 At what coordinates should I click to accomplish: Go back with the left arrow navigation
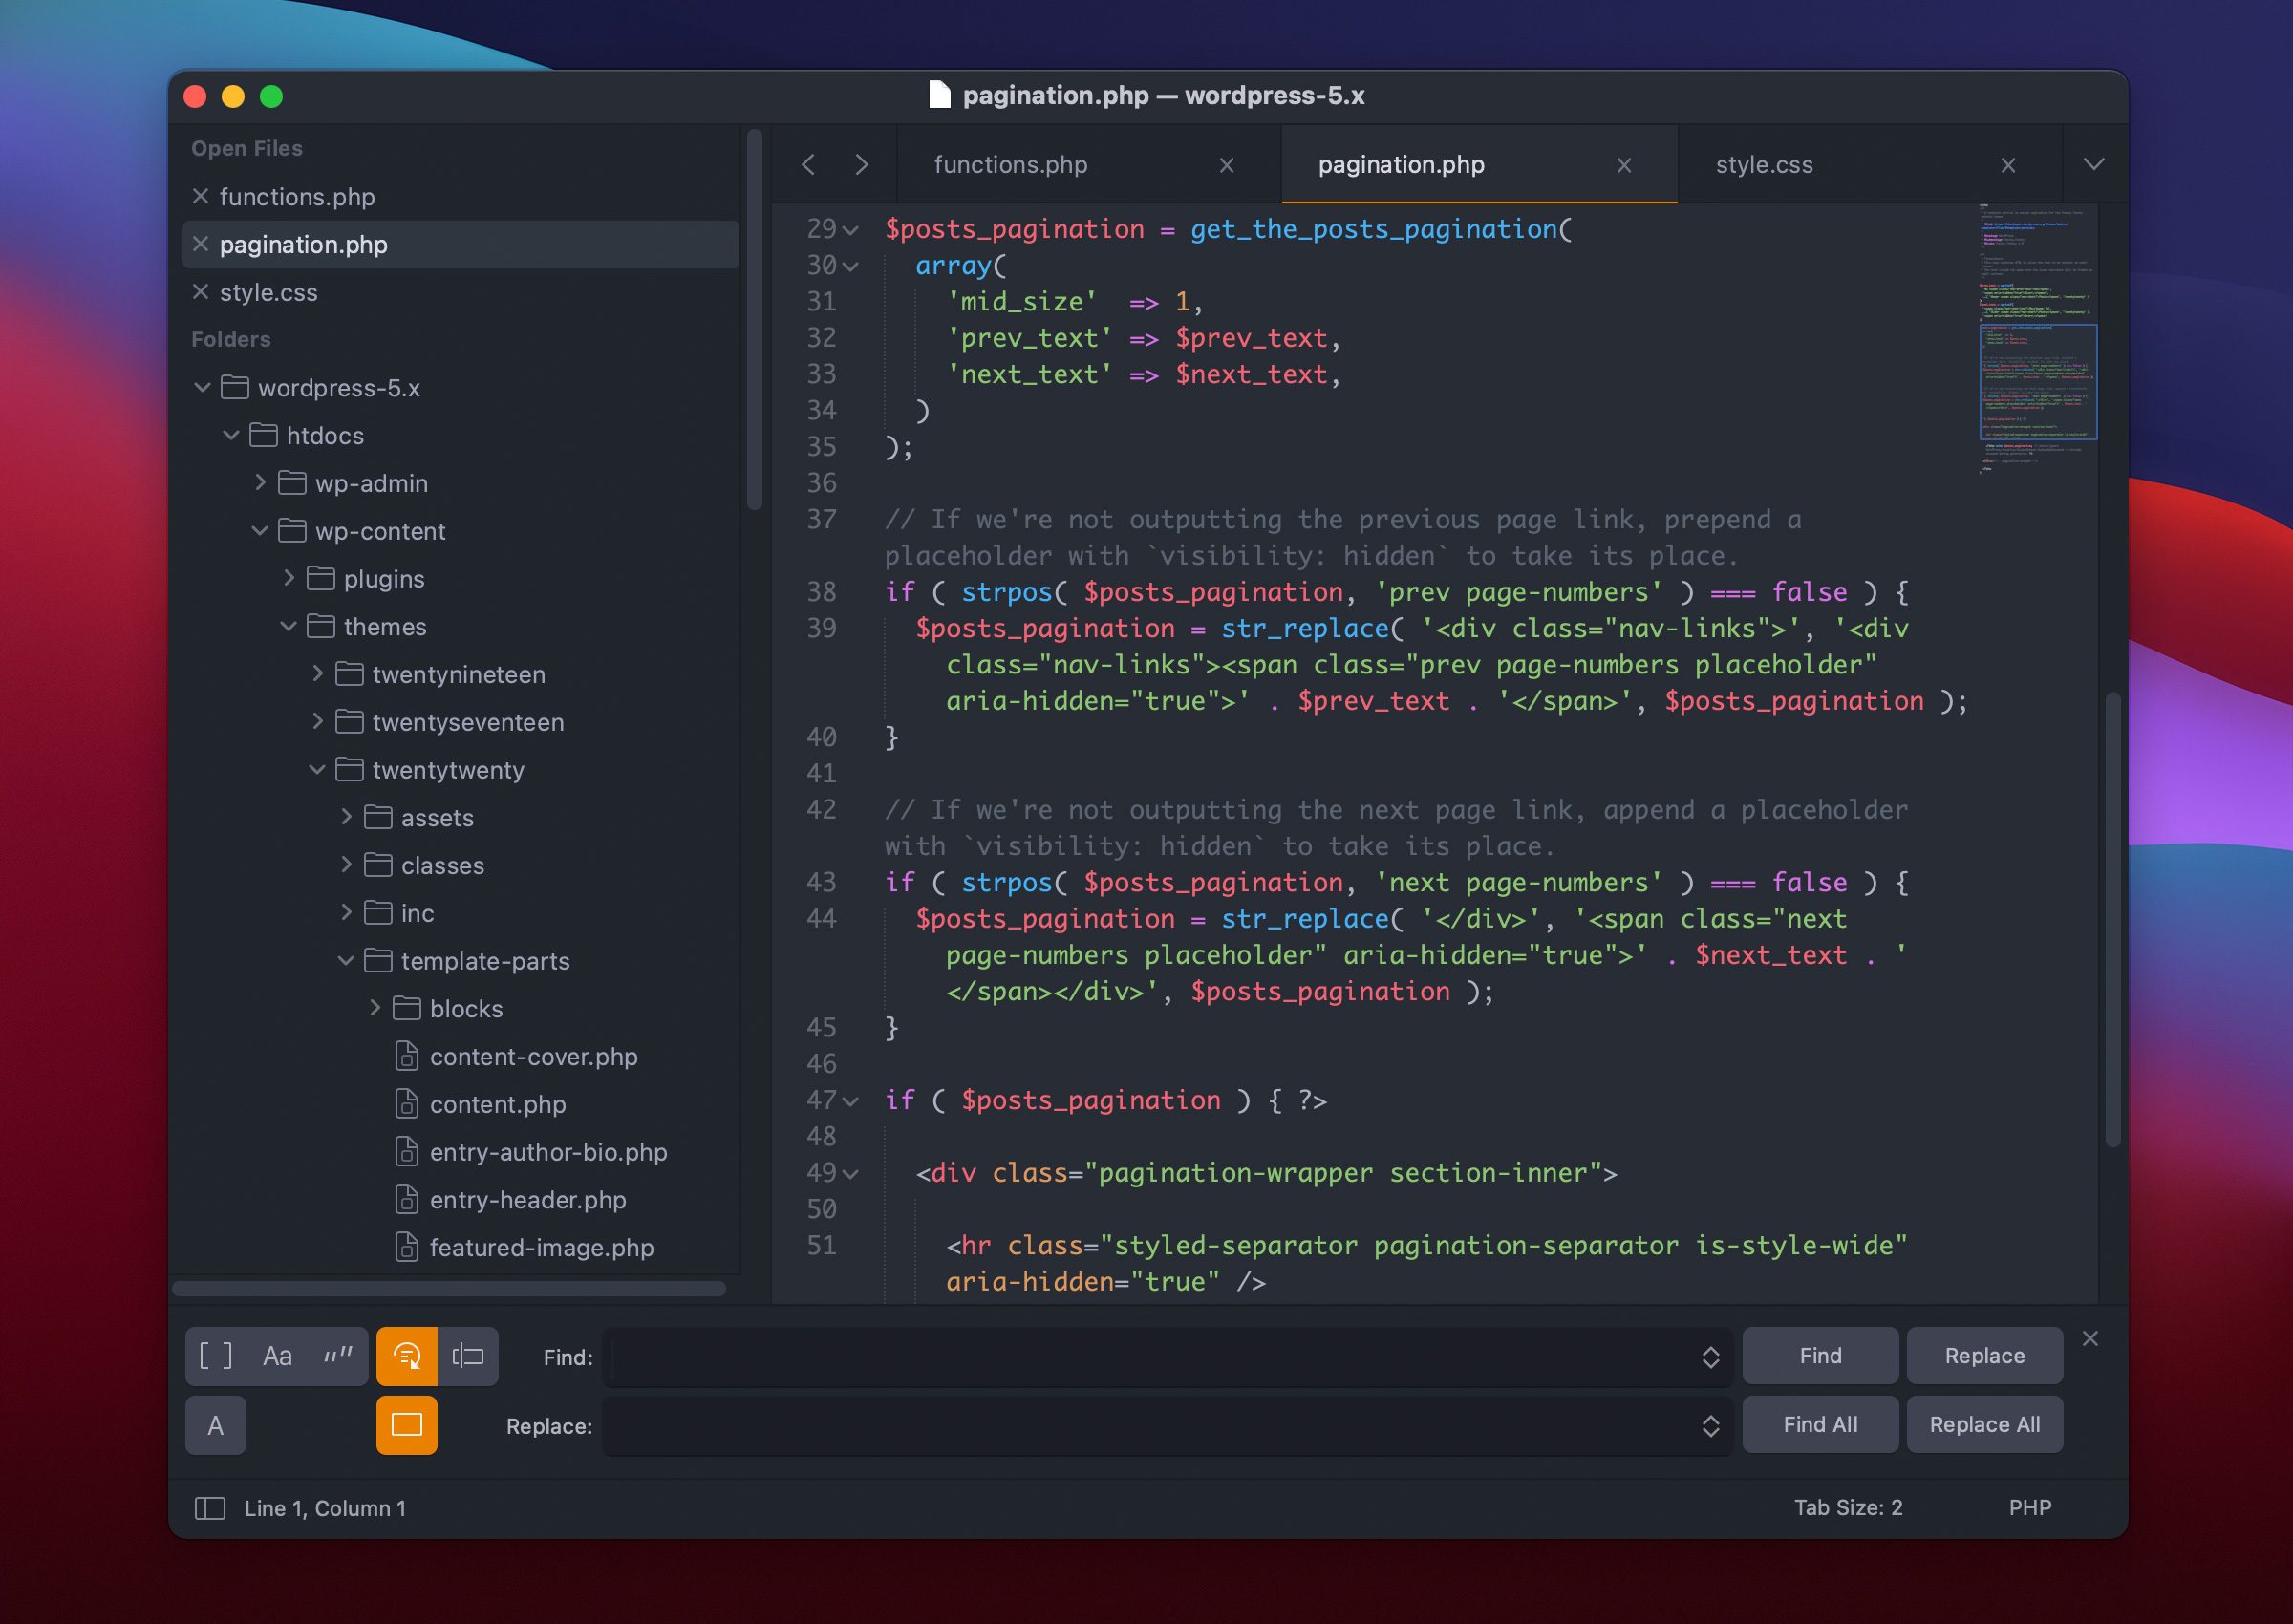coord(808,164)
